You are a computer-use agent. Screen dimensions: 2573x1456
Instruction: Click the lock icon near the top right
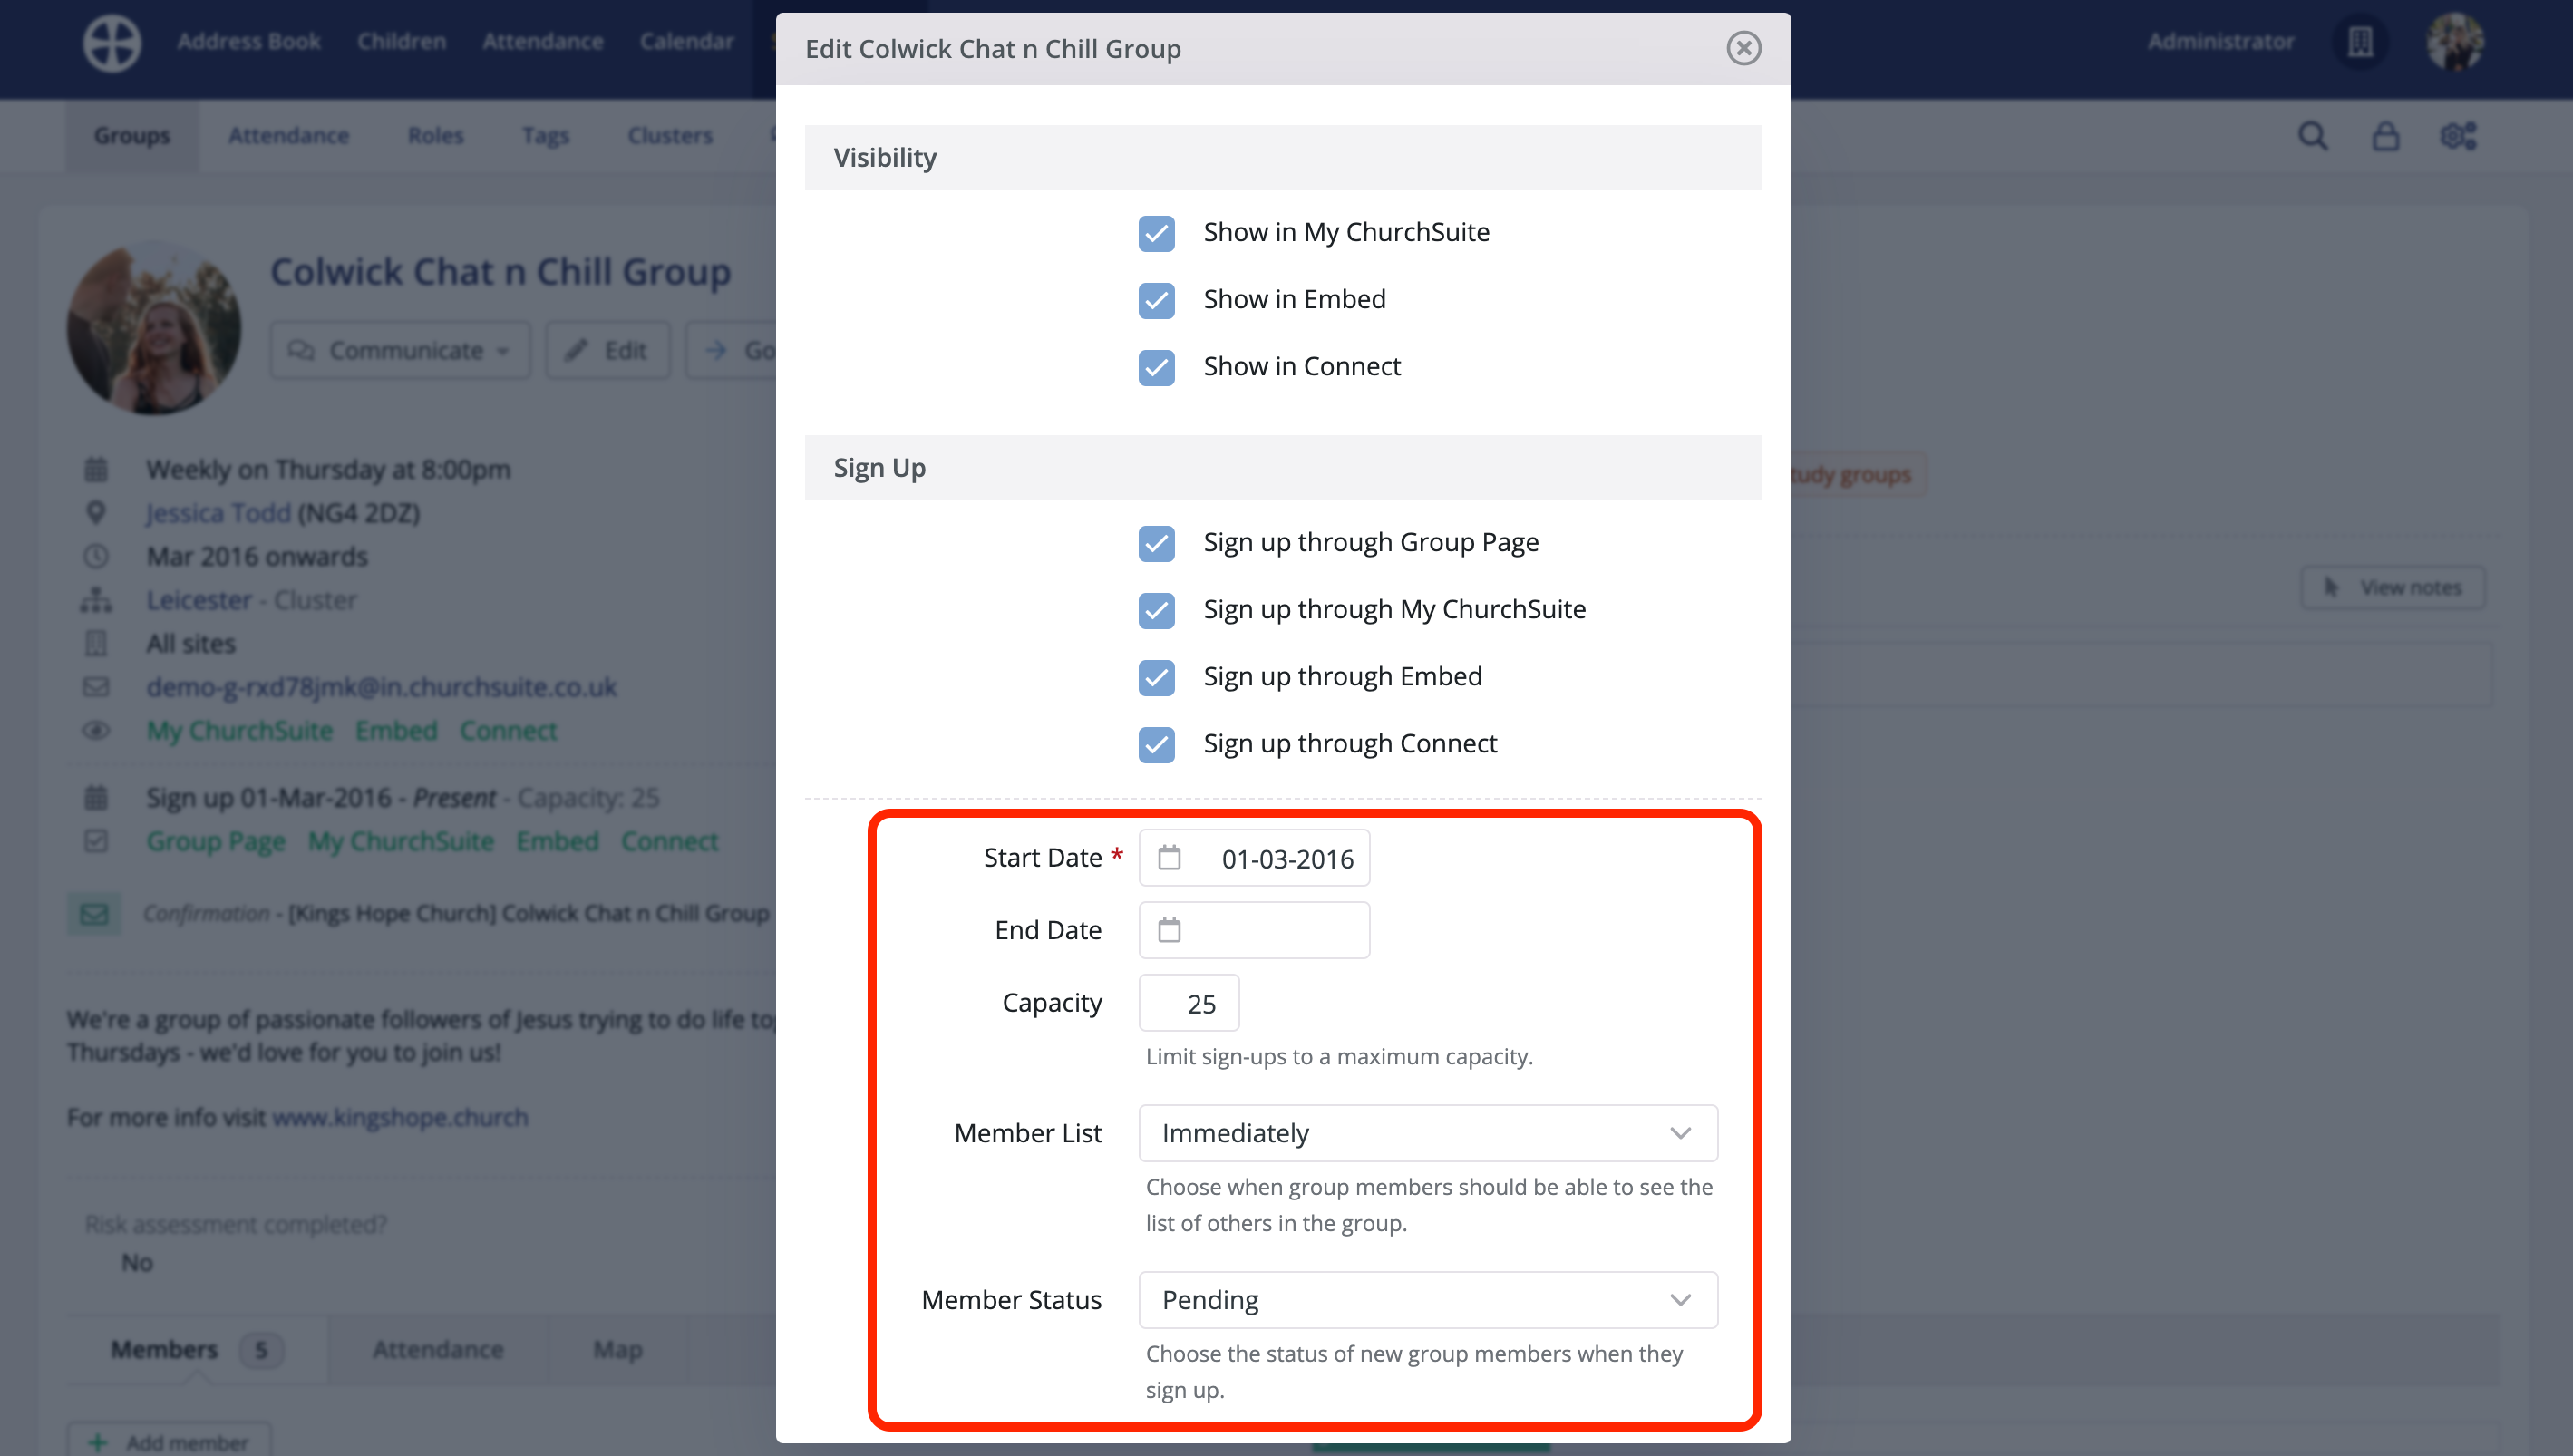(x=2387, y=136)
